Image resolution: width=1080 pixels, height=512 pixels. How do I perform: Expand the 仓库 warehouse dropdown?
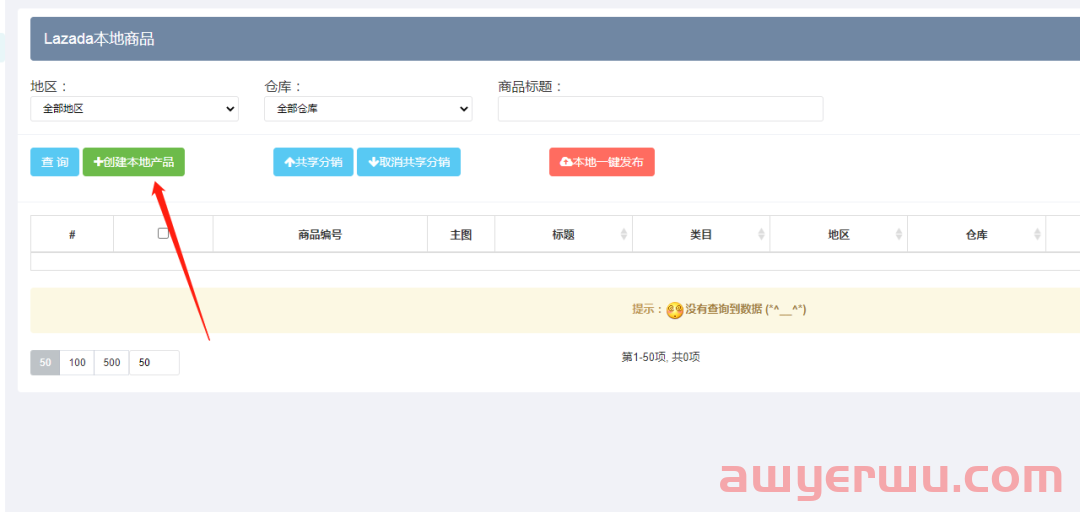(367, 109)
